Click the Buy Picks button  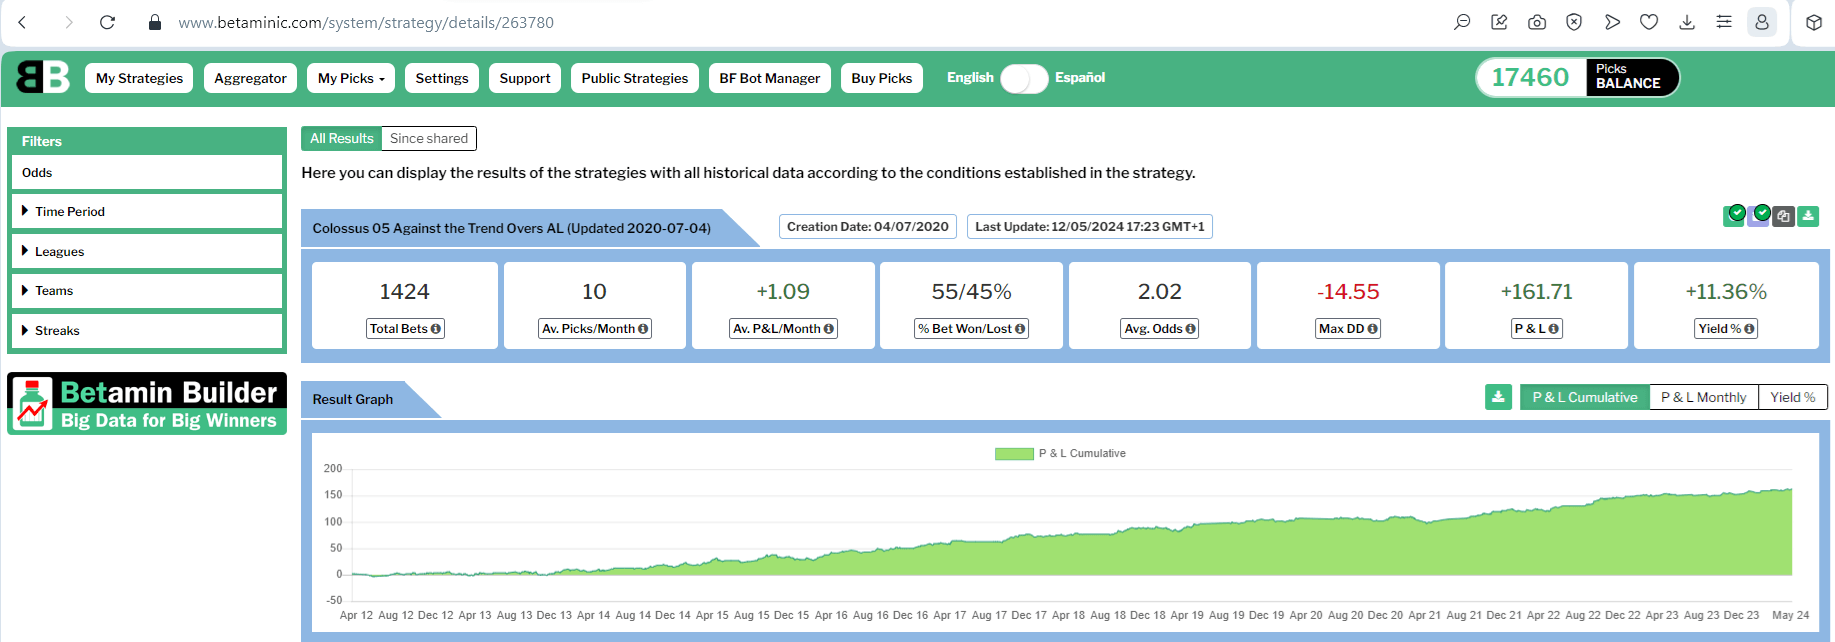[882, 78]
